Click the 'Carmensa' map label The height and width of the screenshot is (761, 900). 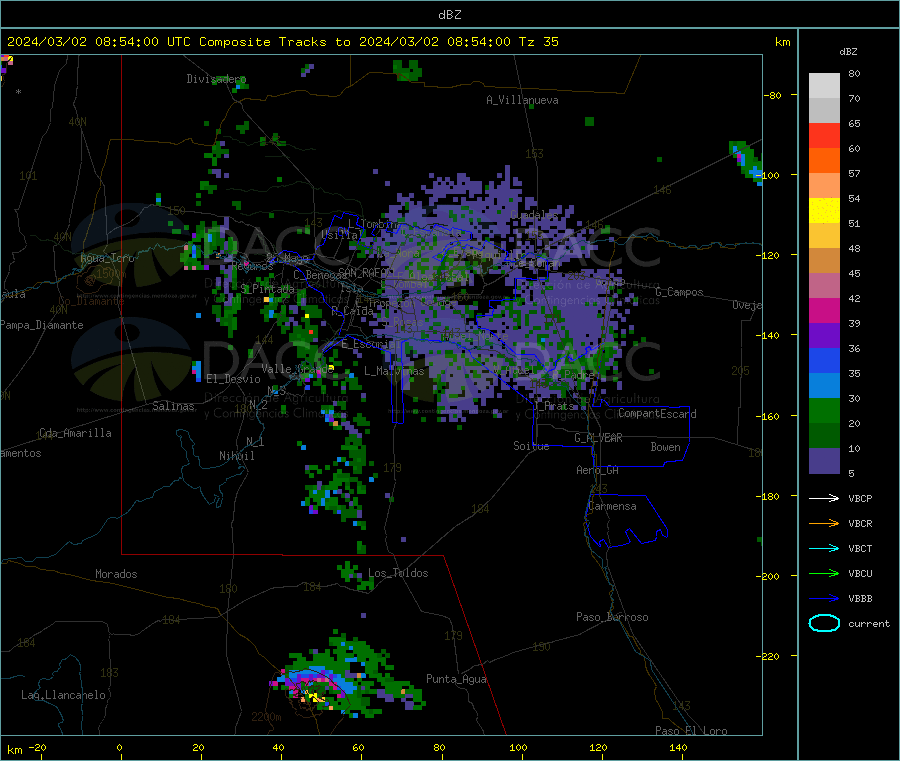612,506
